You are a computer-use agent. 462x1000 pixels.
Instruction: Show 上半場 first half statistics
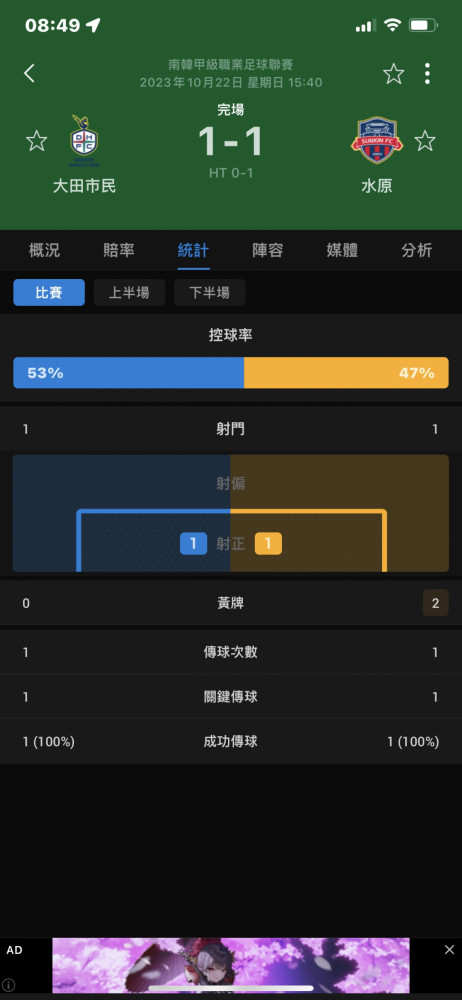[x=130, y=293]
